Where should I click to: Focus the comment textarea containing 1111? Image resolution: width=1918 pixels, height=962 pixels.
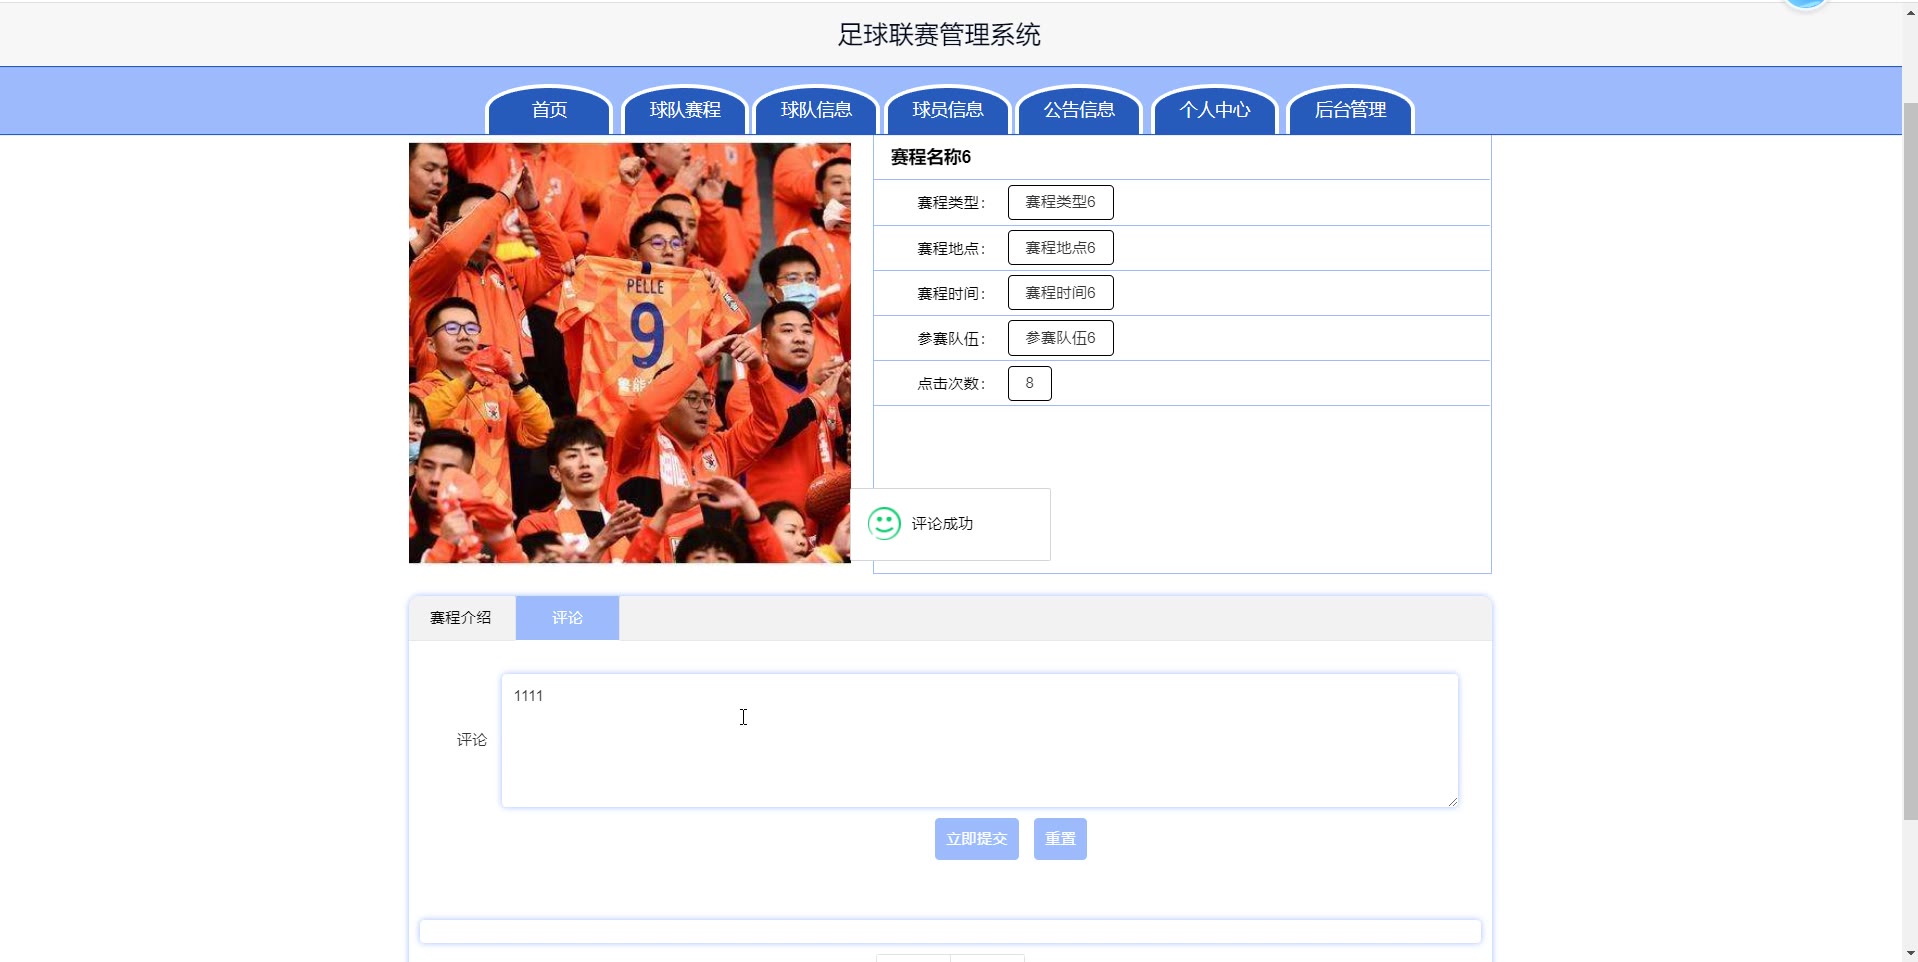980,740
